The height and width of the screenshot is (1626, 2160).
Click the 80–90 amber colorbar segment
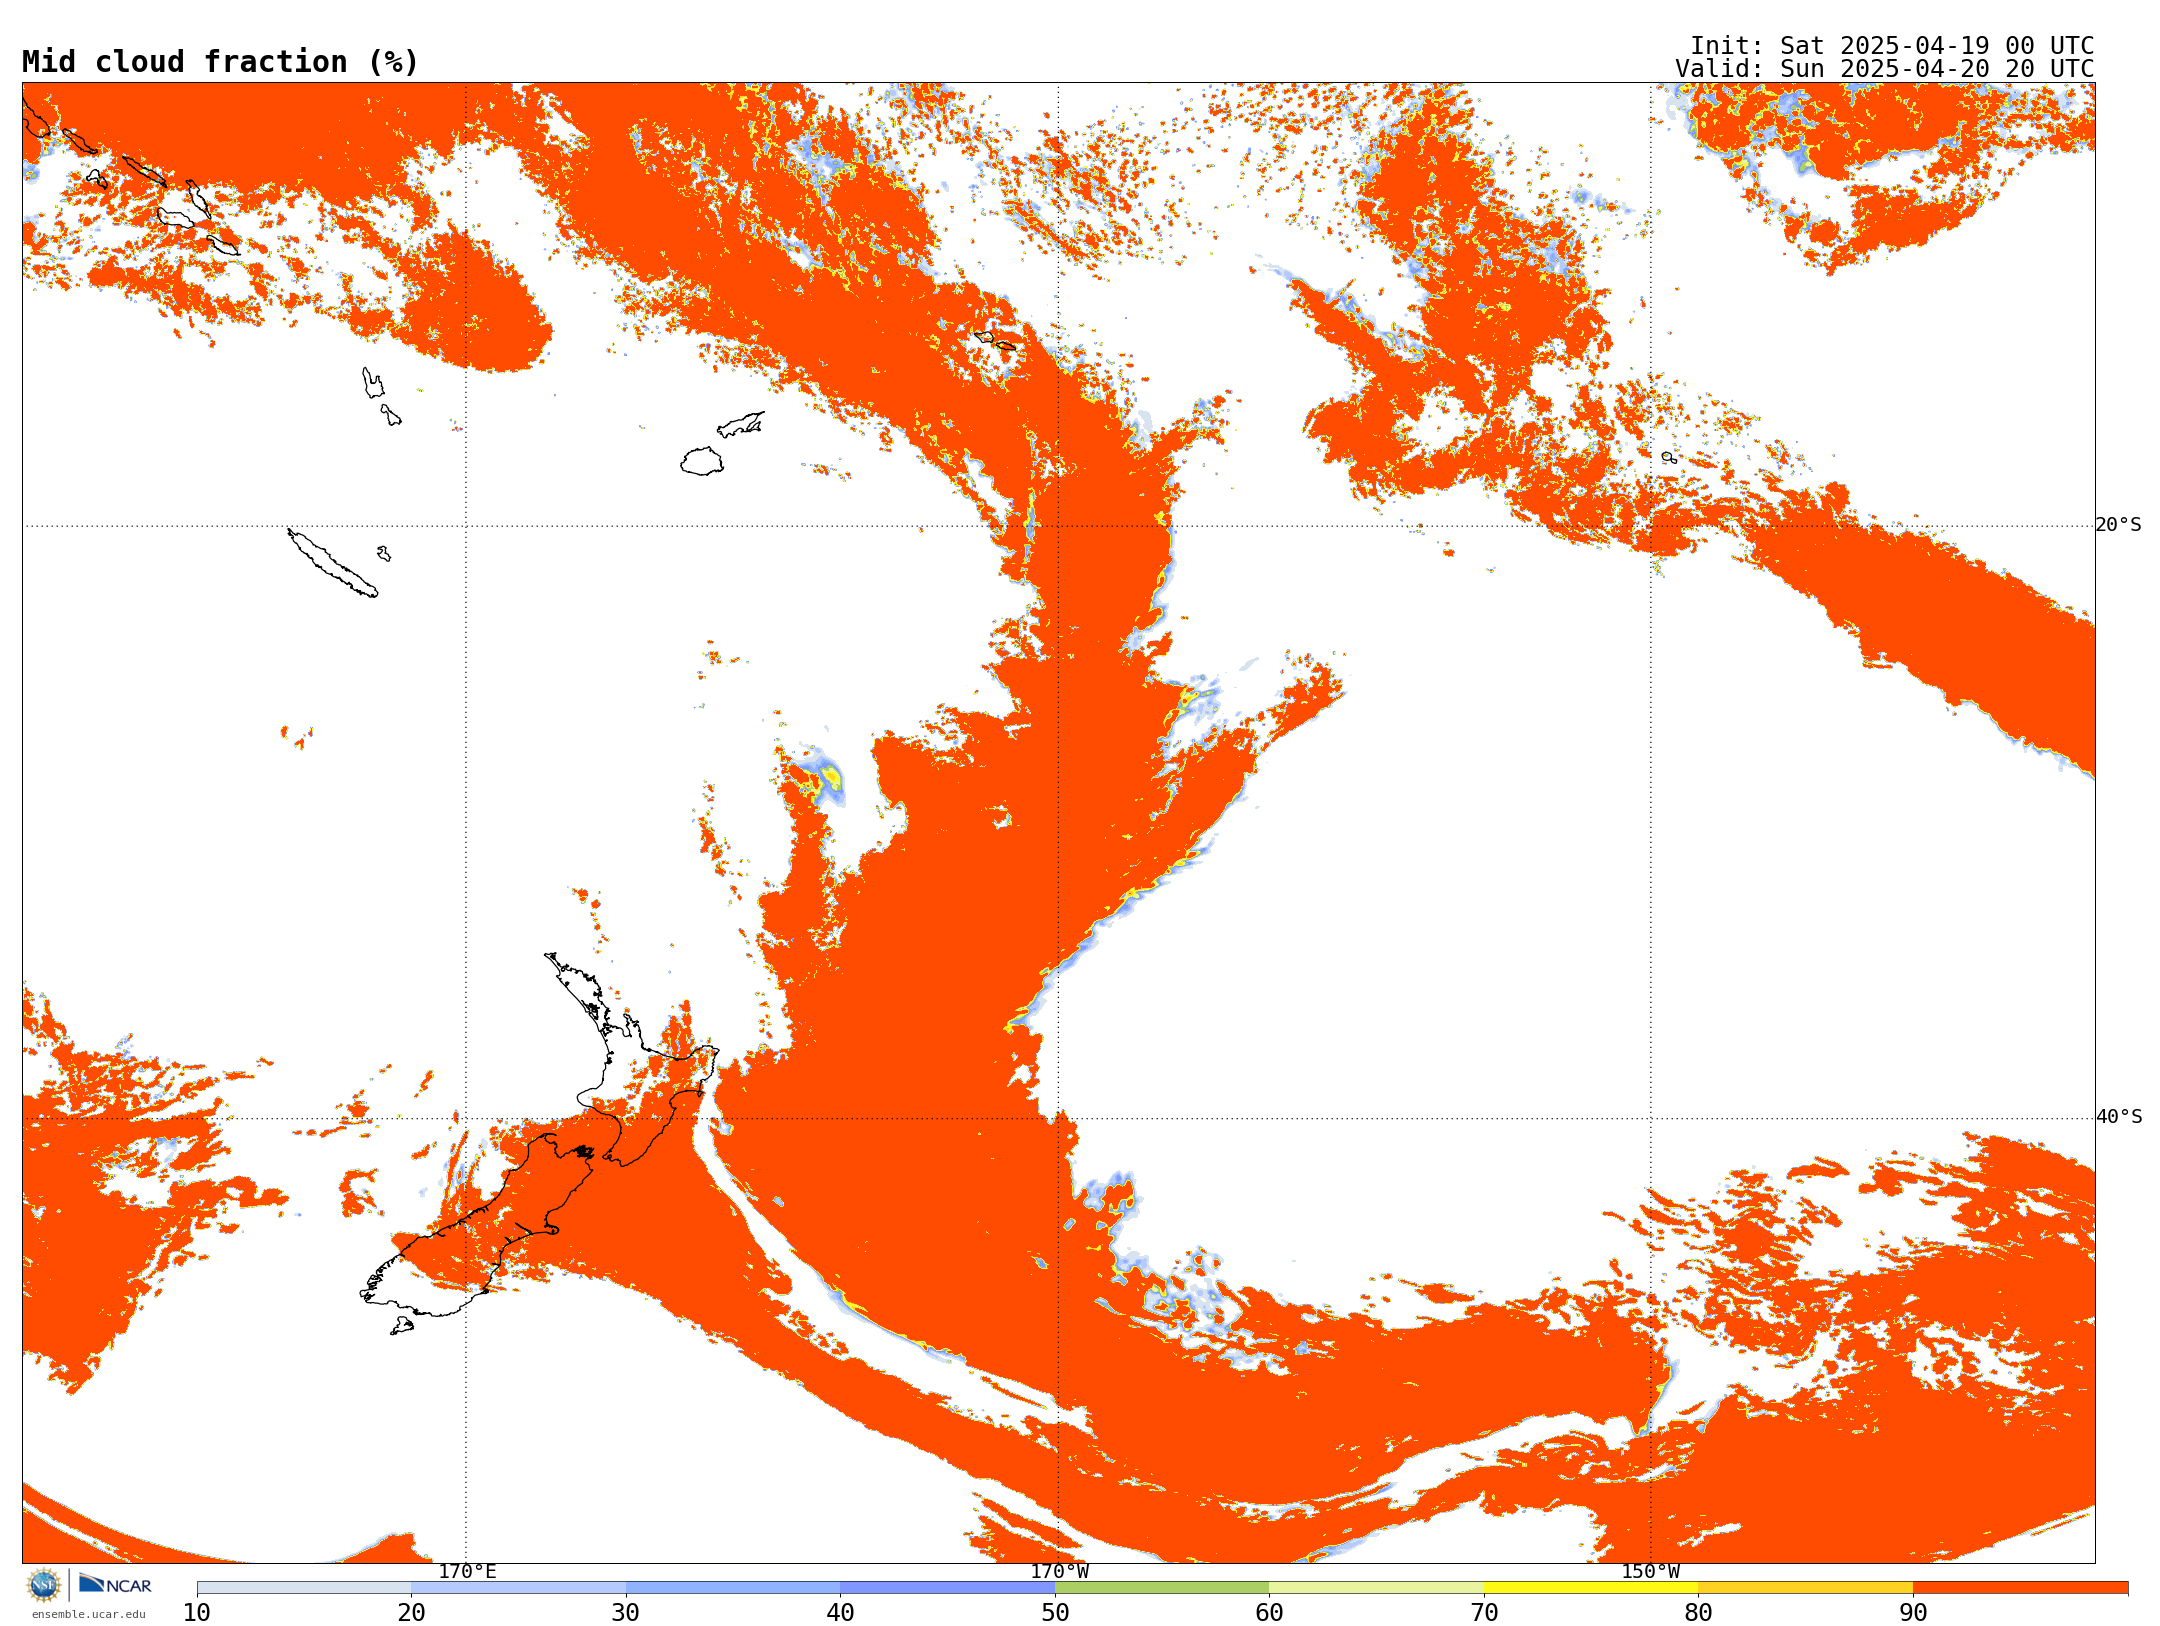[x=1806, y=1588]
